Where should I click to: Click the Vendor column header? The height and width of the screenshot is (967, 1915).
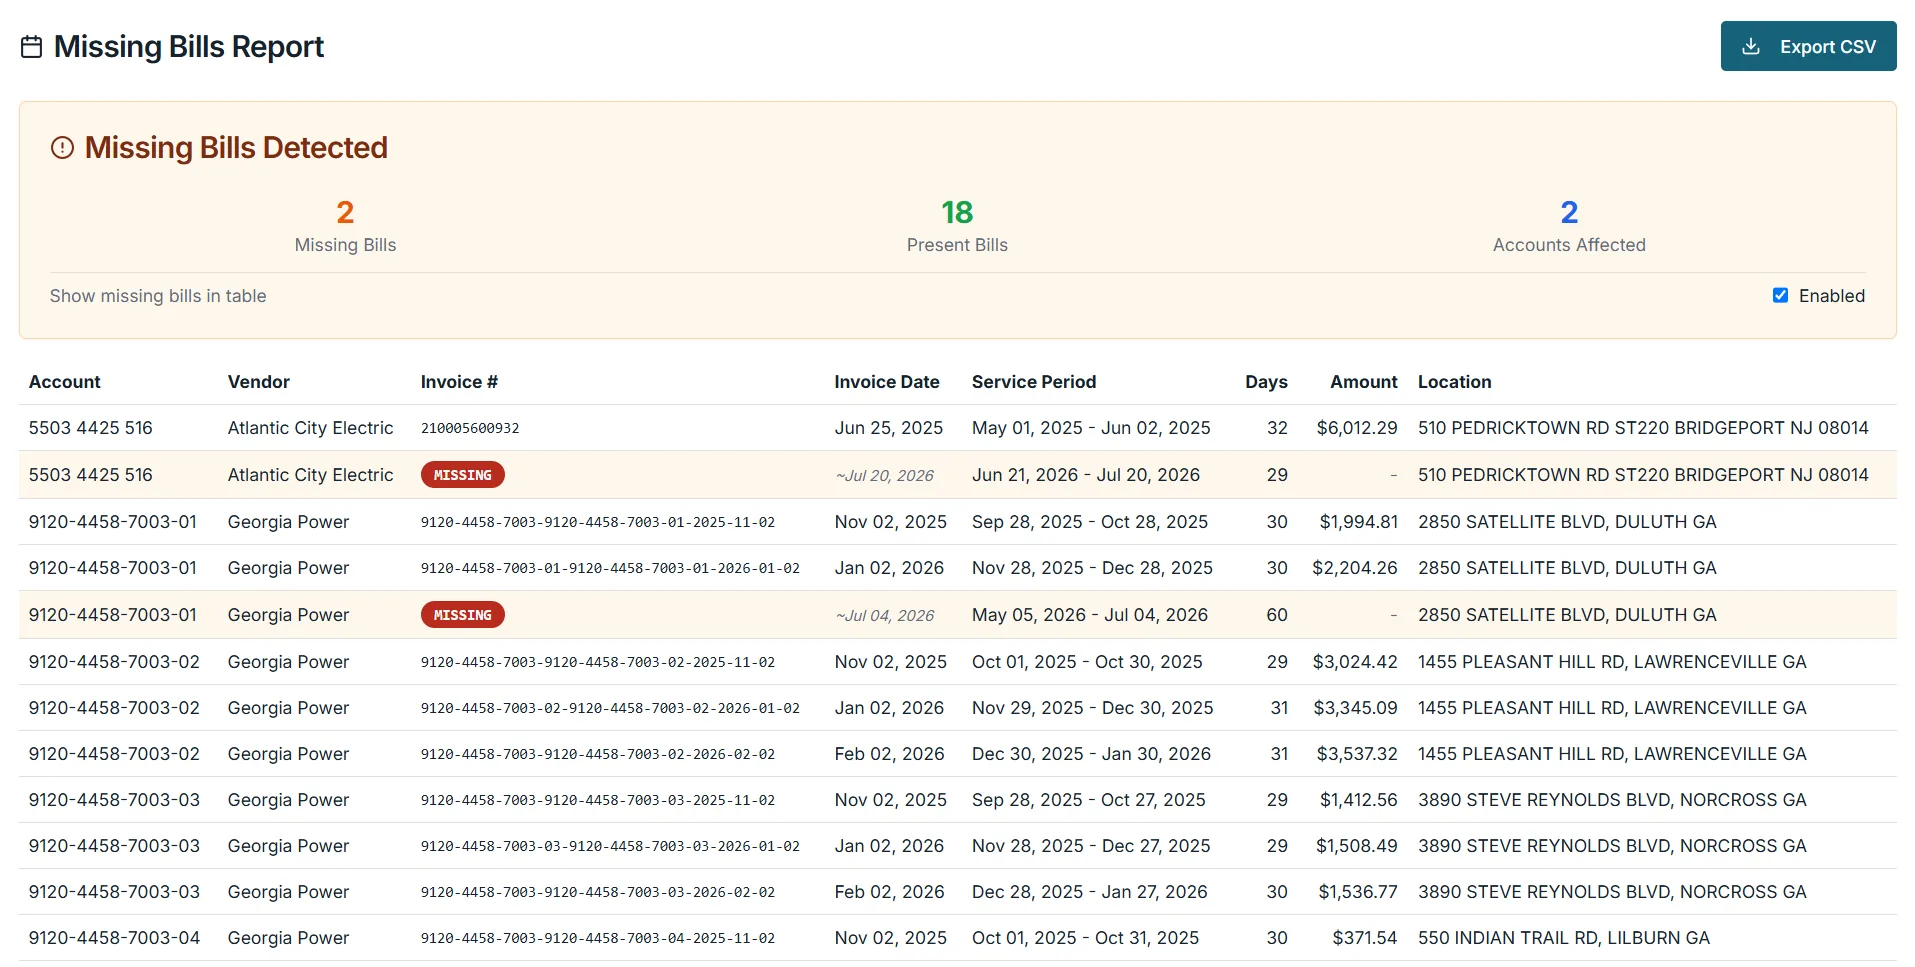tap(259, 382)
